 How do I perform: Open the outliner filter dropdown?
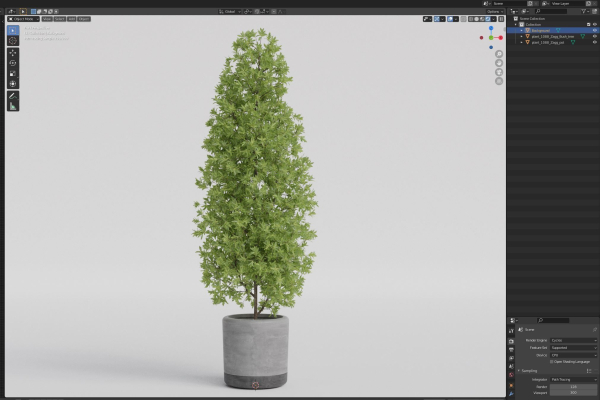click(x=585, y=11)
